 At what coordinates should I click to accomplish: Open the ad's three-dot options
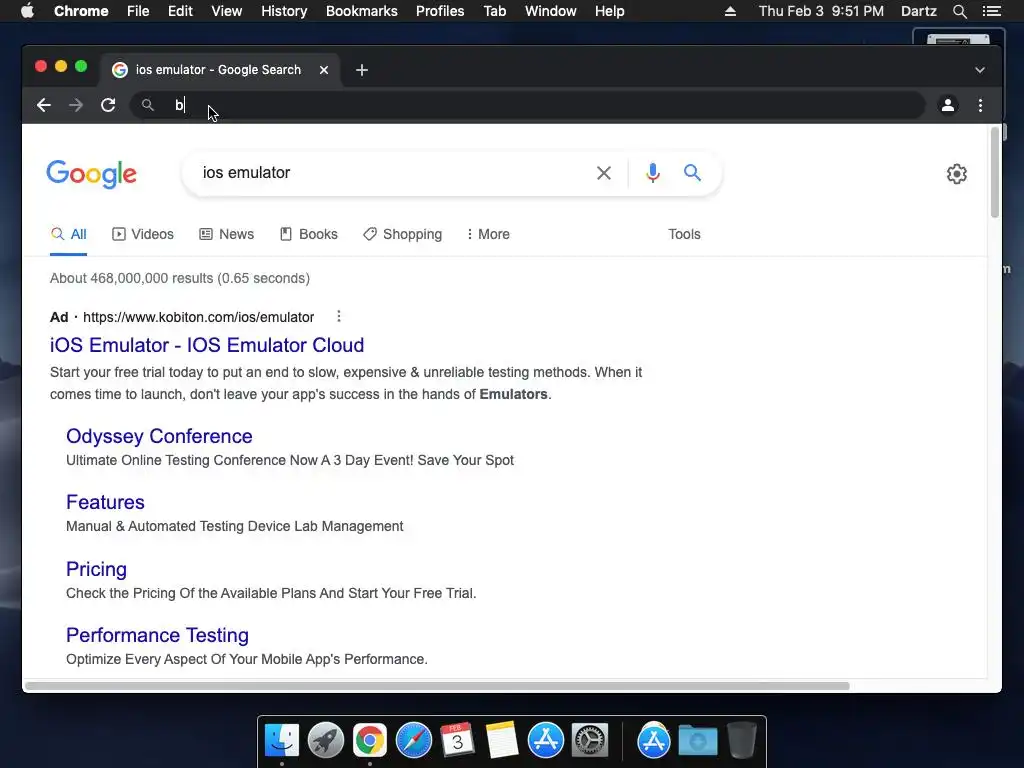[338, 317]
